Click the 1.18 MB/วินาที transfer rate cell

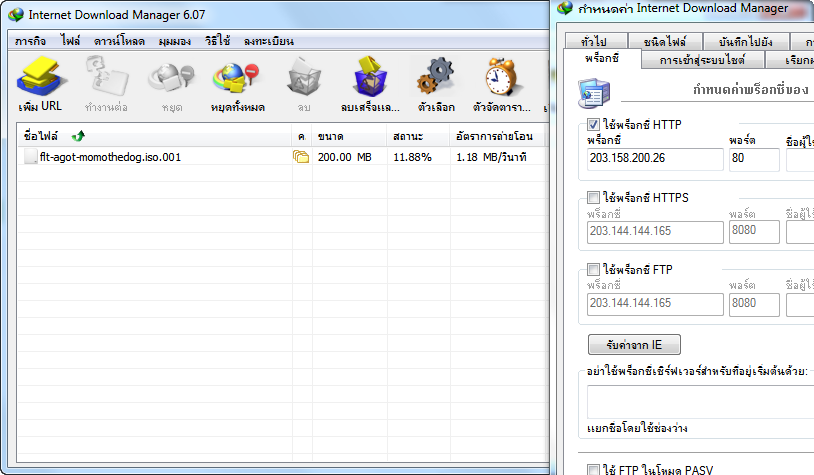(491, 157)
